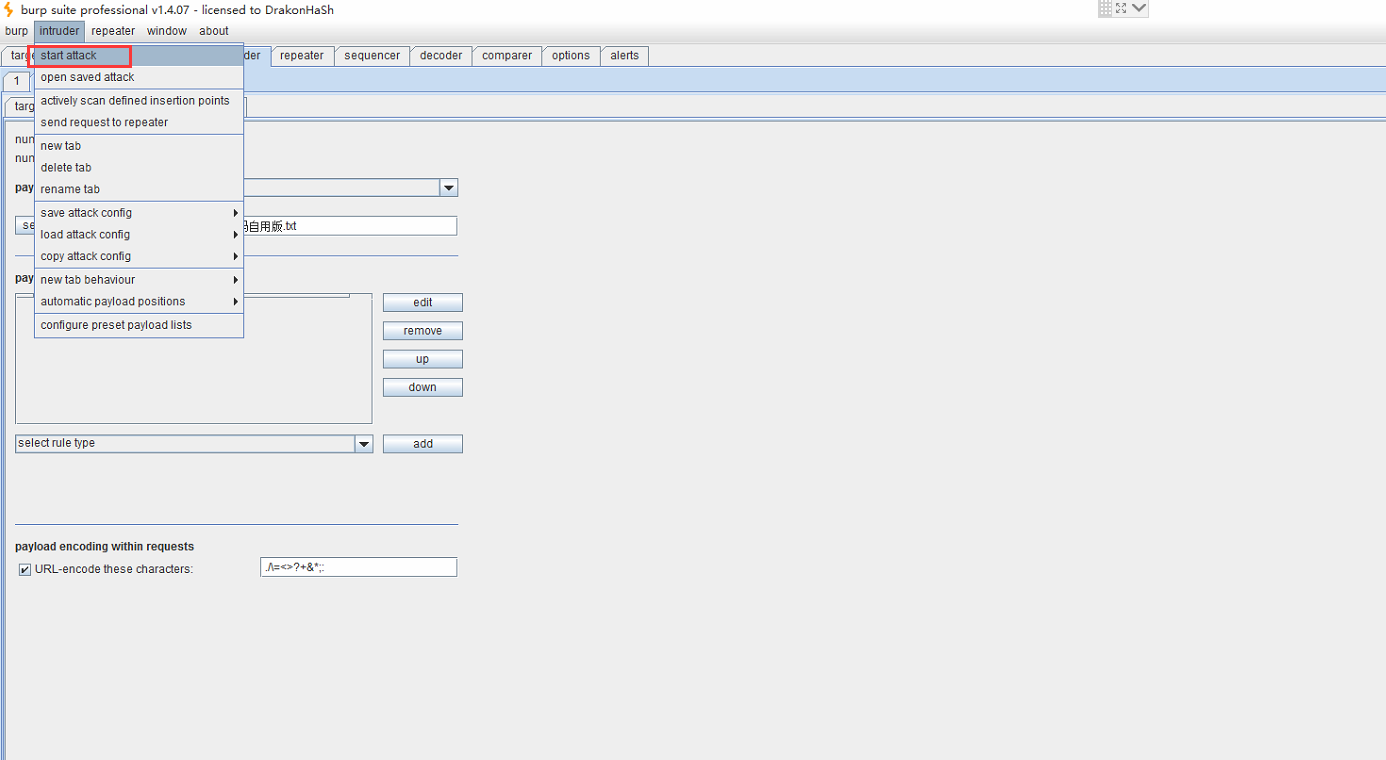Expand load attack config submenu

click(x=139, y=235)
